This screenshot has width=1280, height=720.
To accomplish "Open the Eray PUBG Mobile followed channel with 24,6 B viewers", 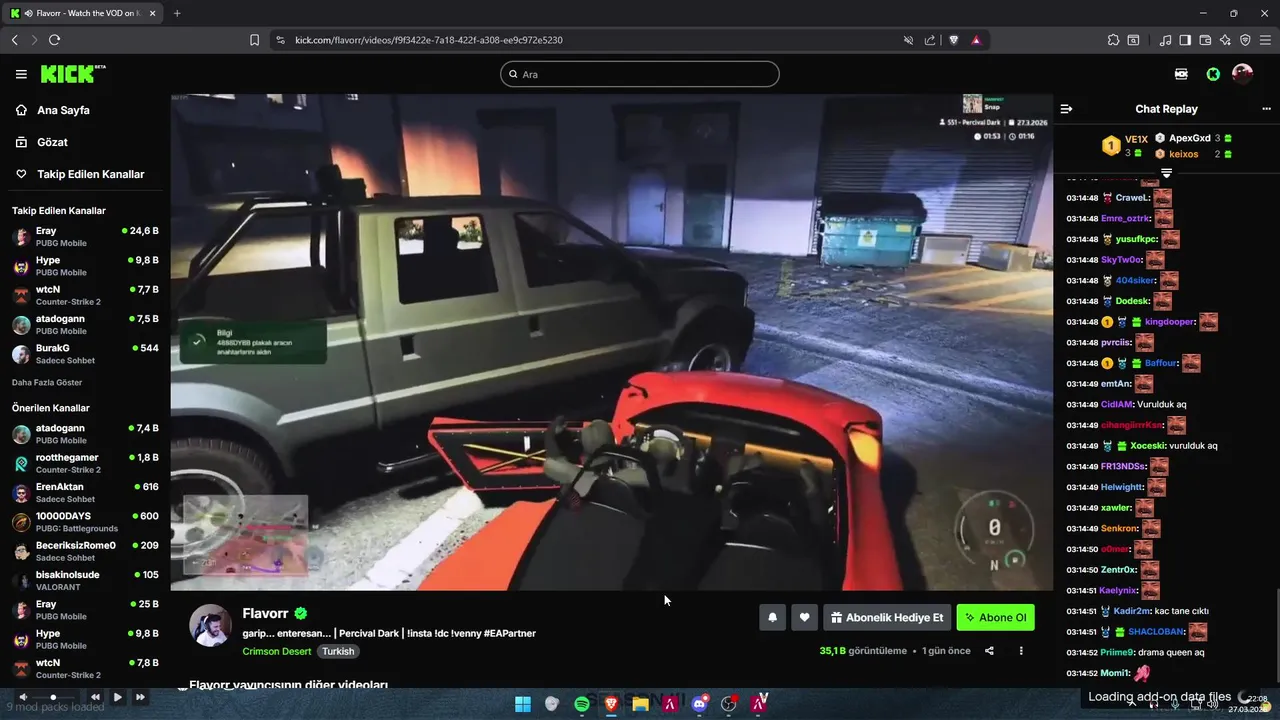I will 85,237.
